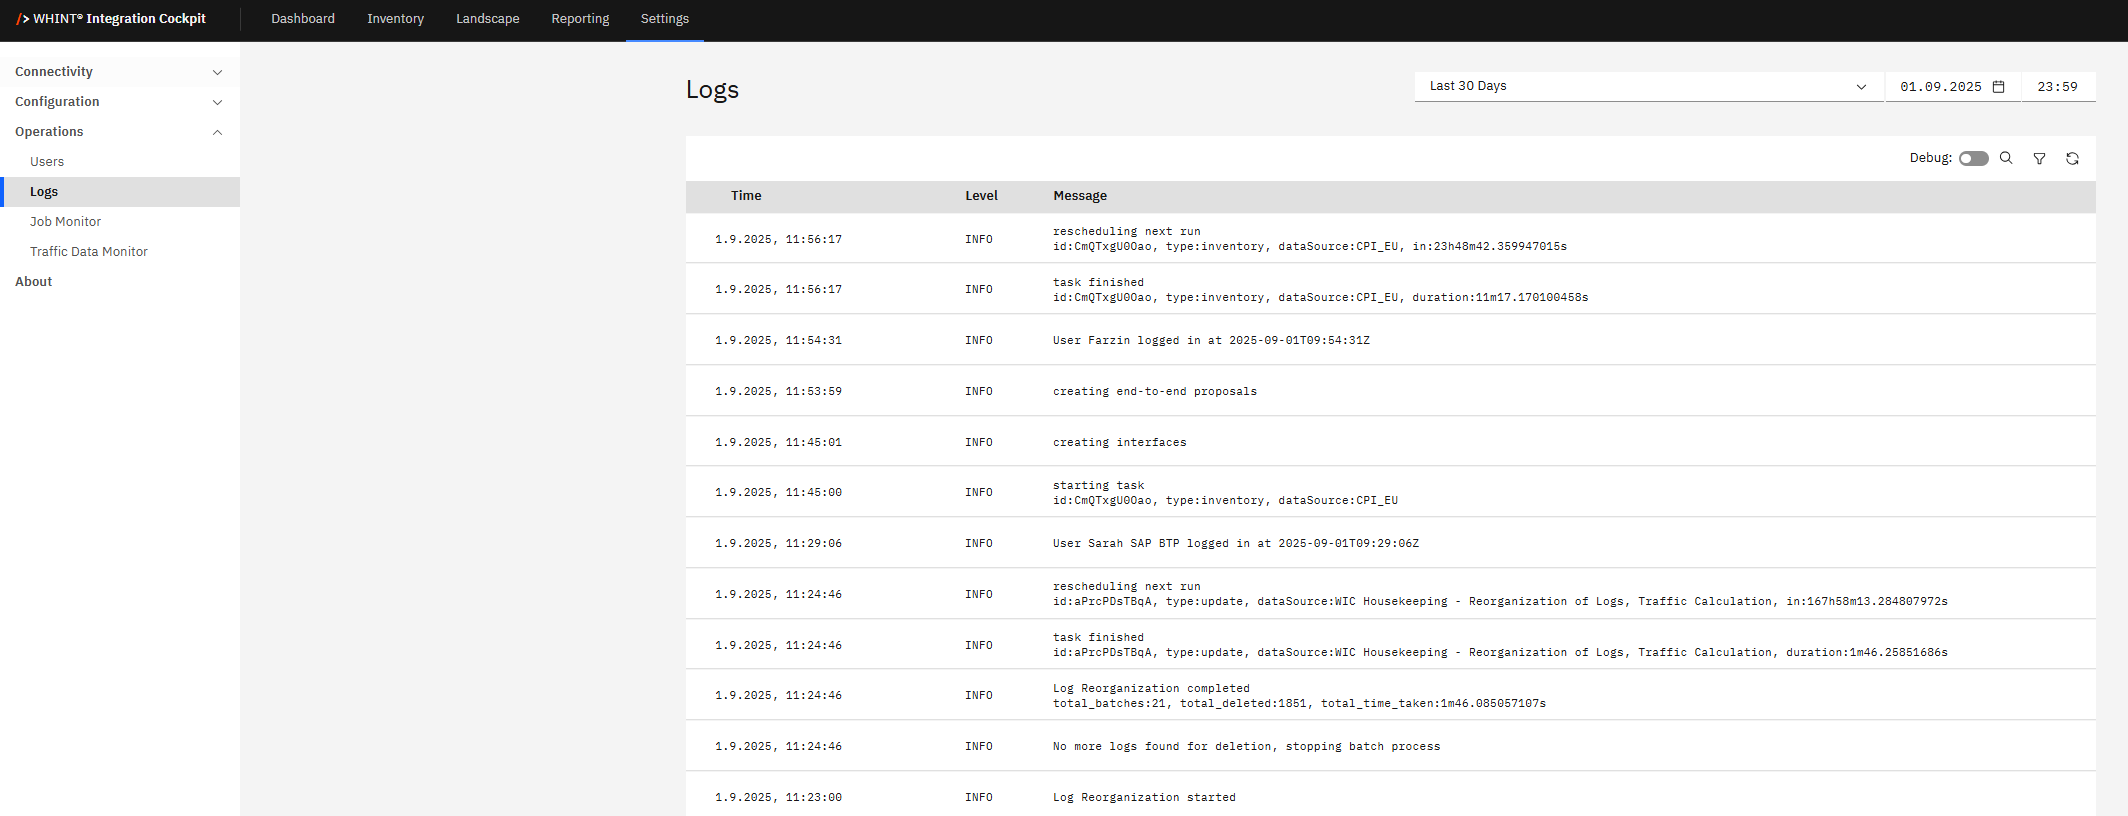
Task: Open the filter icon in logs toolbar
Action: point(2039,158)
